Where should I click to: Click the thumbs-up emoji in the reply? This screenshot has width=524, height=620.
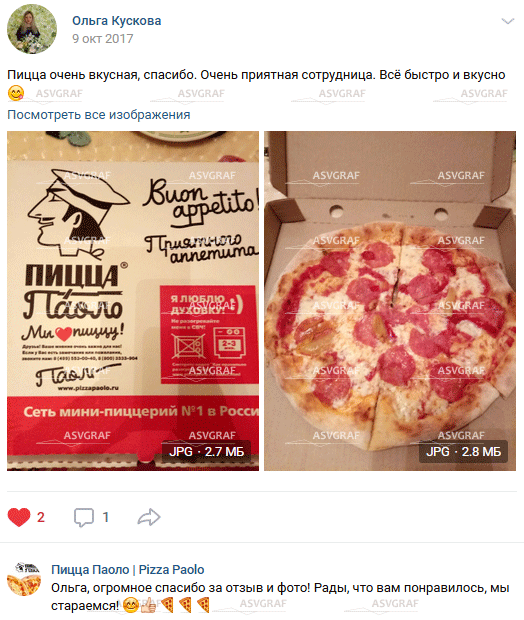tap(148, 605)
